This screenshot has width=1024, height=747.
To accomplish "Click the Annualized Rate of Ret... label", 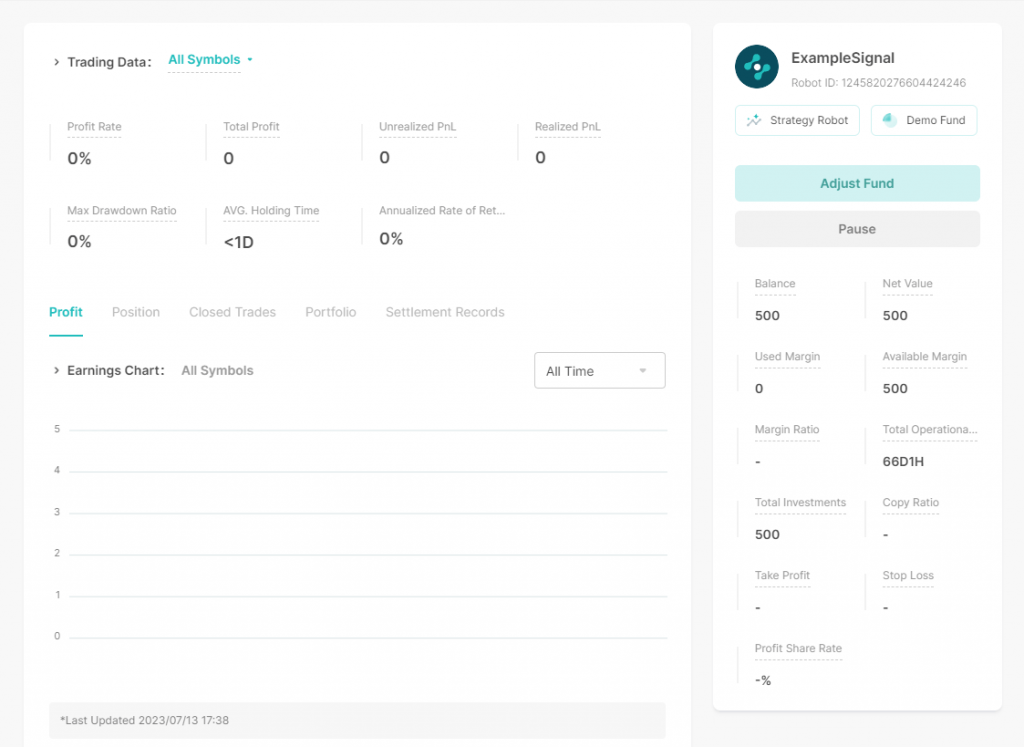I will (x=442, y=210).
